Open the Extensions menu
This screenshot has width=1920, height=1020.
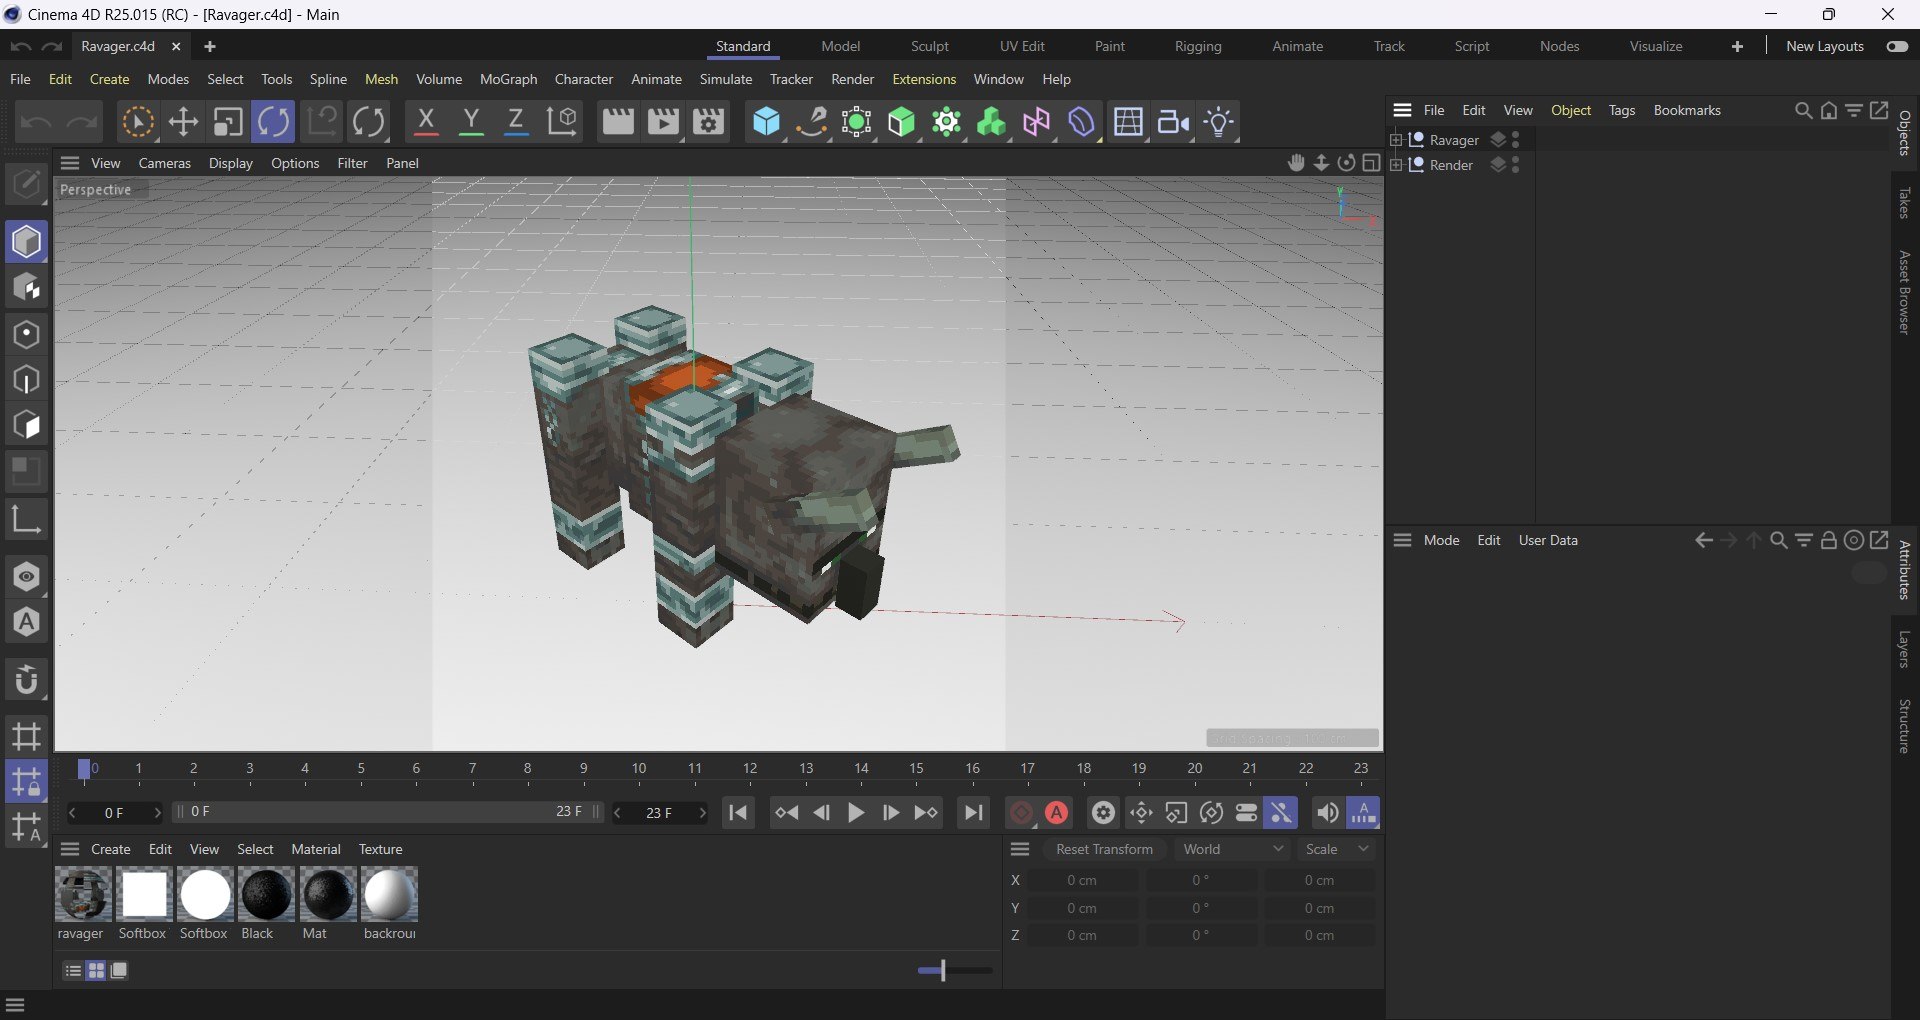tap(924, 79)
